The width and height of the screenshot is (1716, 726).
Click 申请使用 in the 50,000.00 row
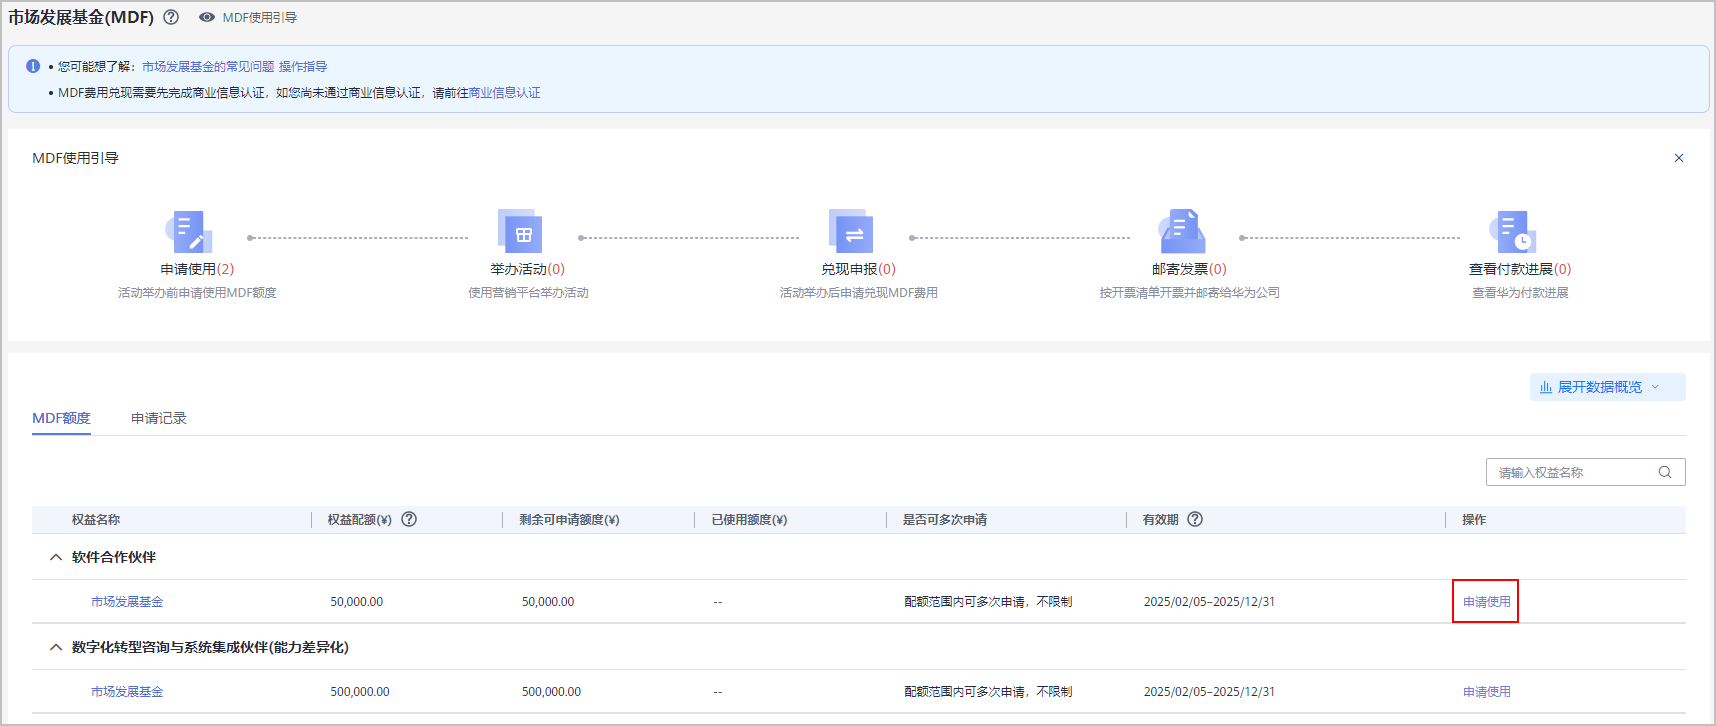coord(1487,602)
